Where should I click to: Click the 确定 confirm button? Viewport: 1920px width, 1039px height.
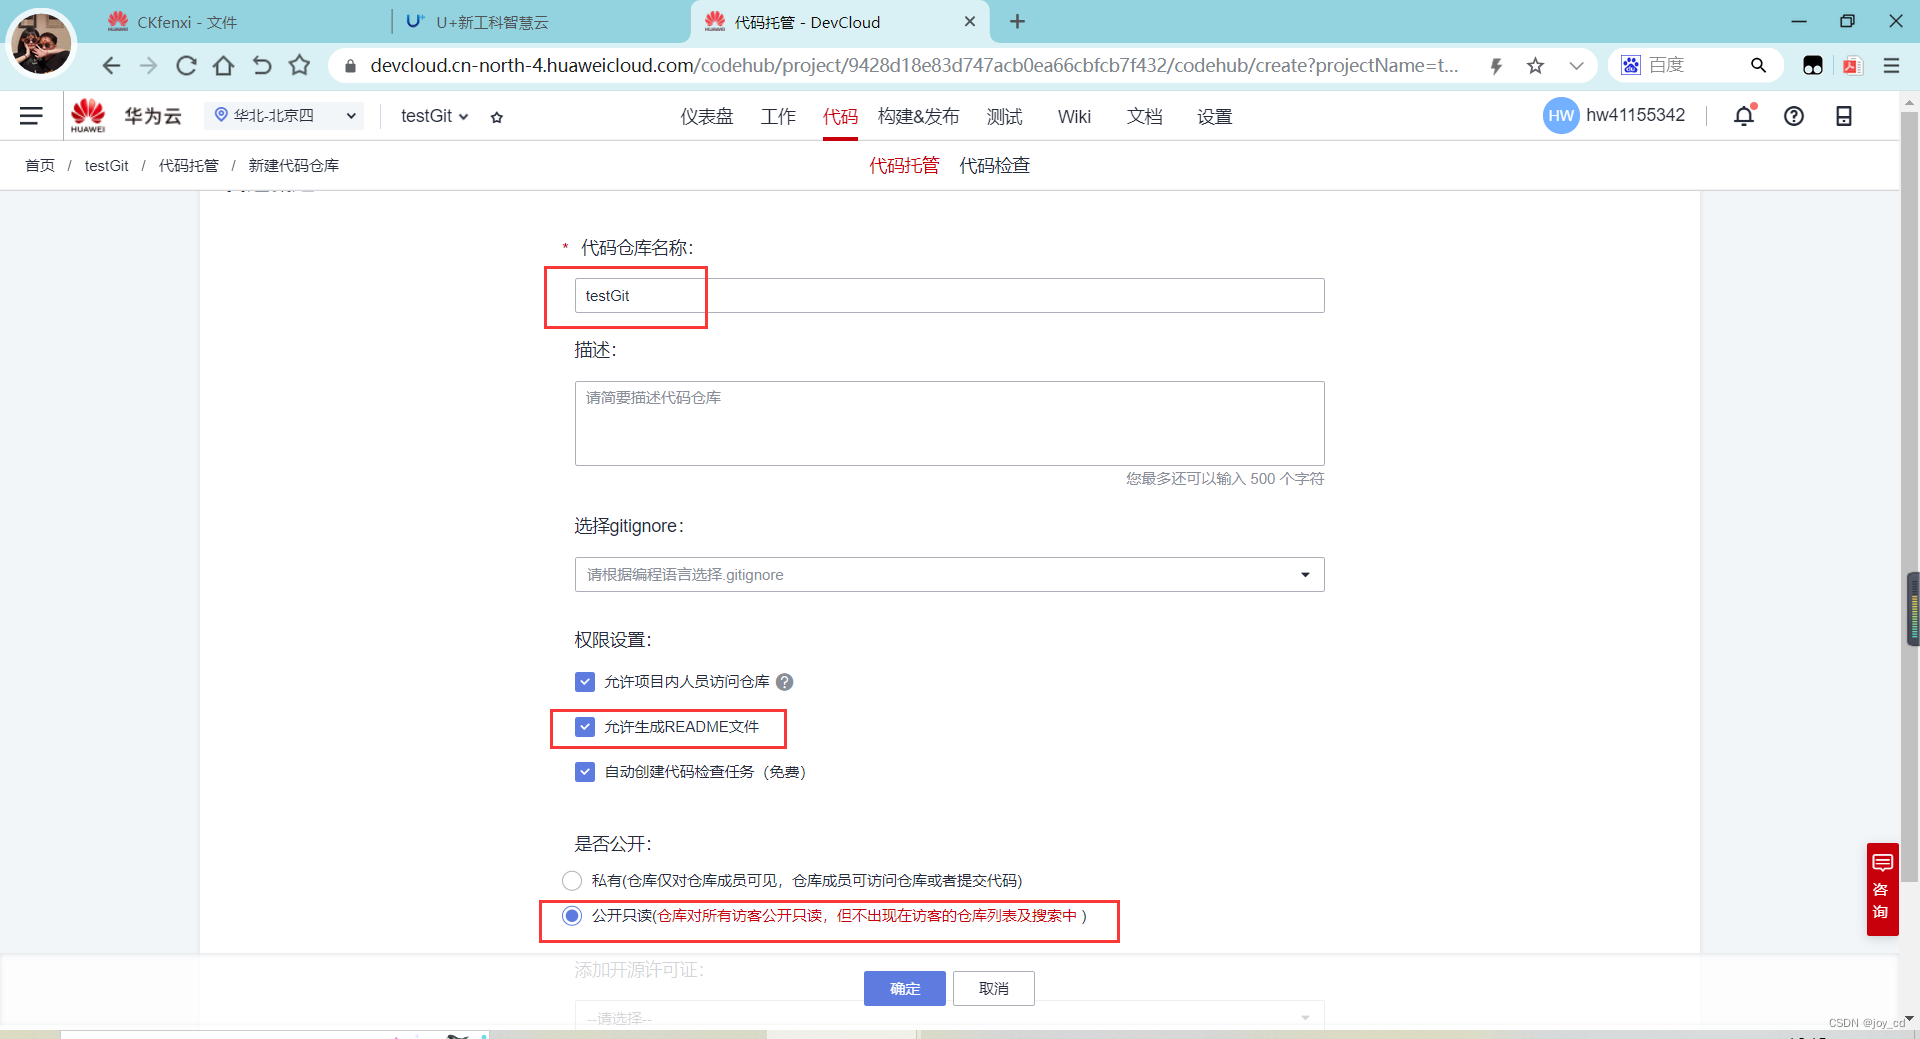pos(905,989)
